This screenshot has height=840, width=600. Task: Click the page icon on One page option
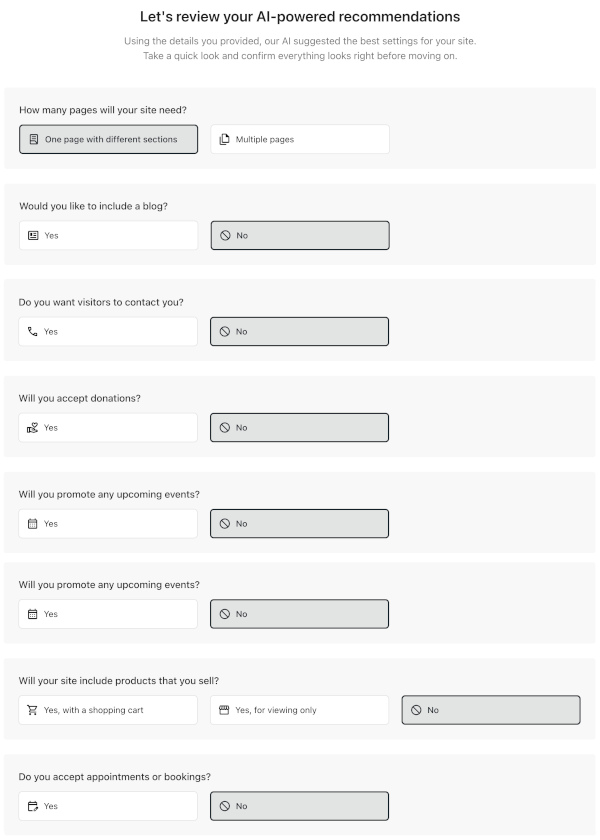point(33,139)
